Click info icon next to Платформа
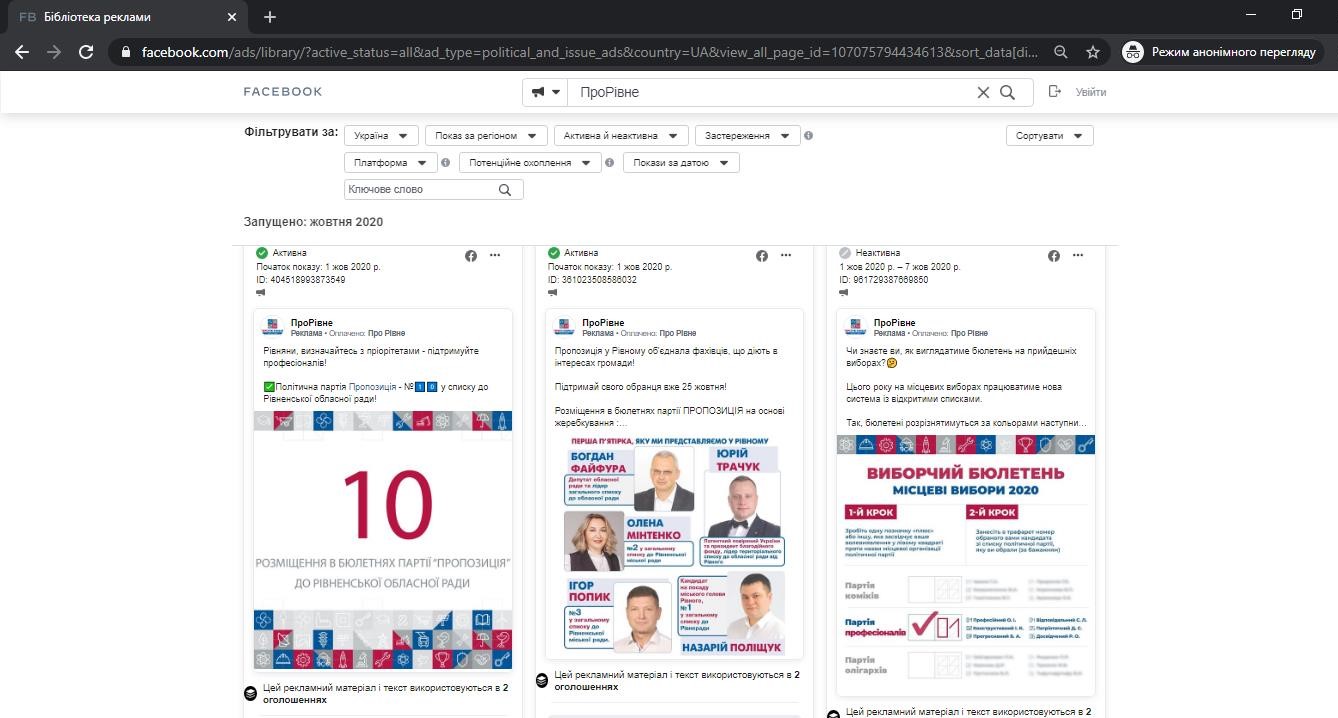 pos(446,162)
